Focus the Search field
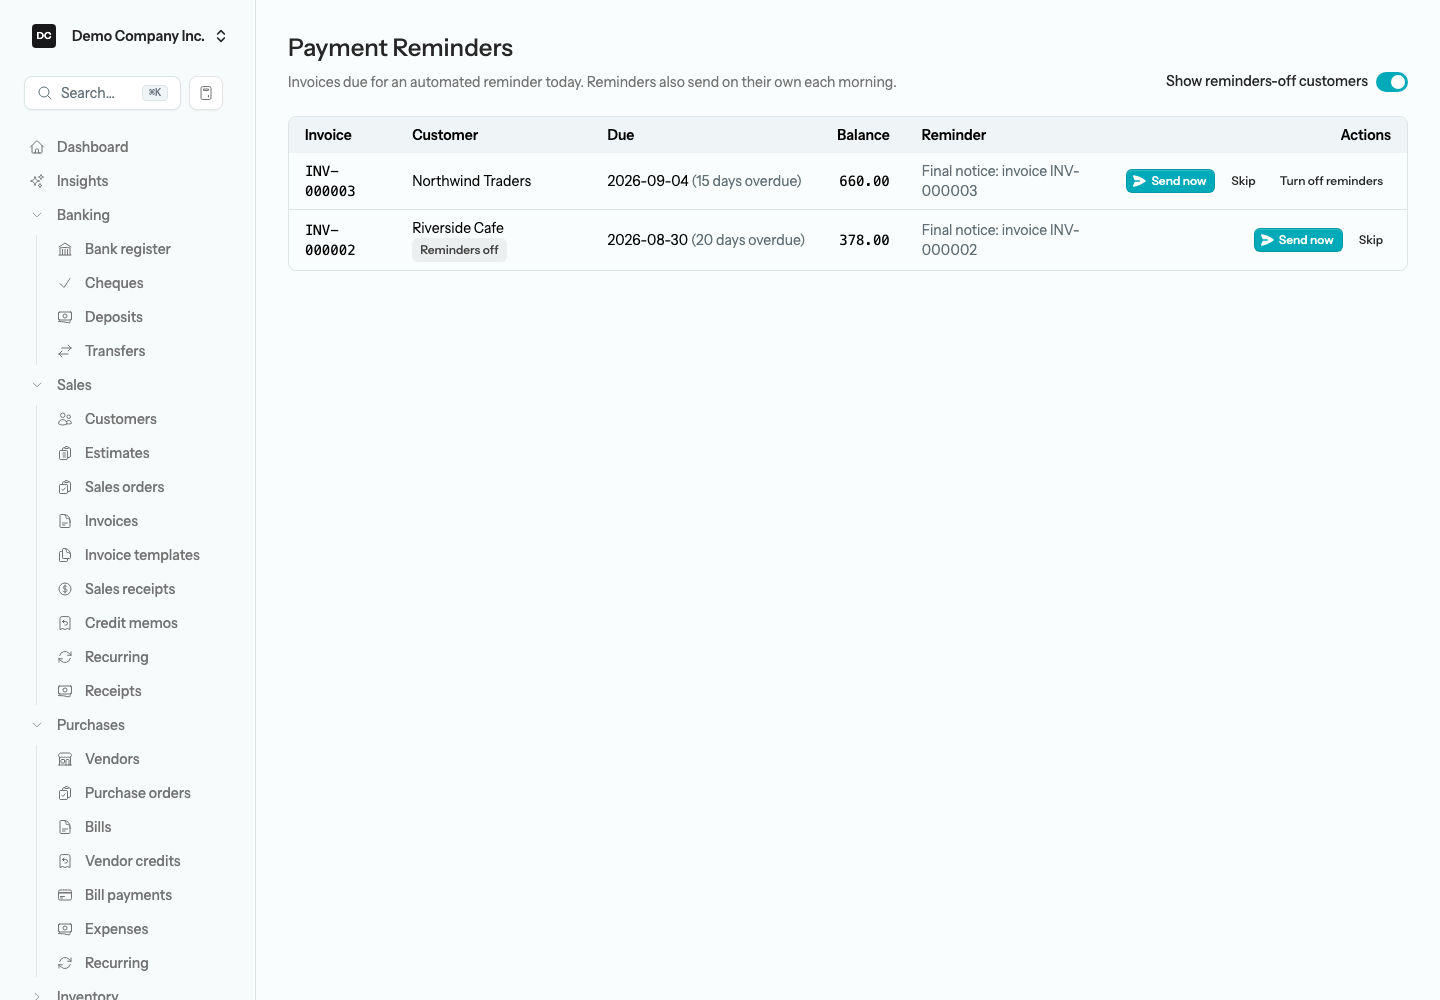This screenshot has width=1440, height=1000. pos(102,93)
